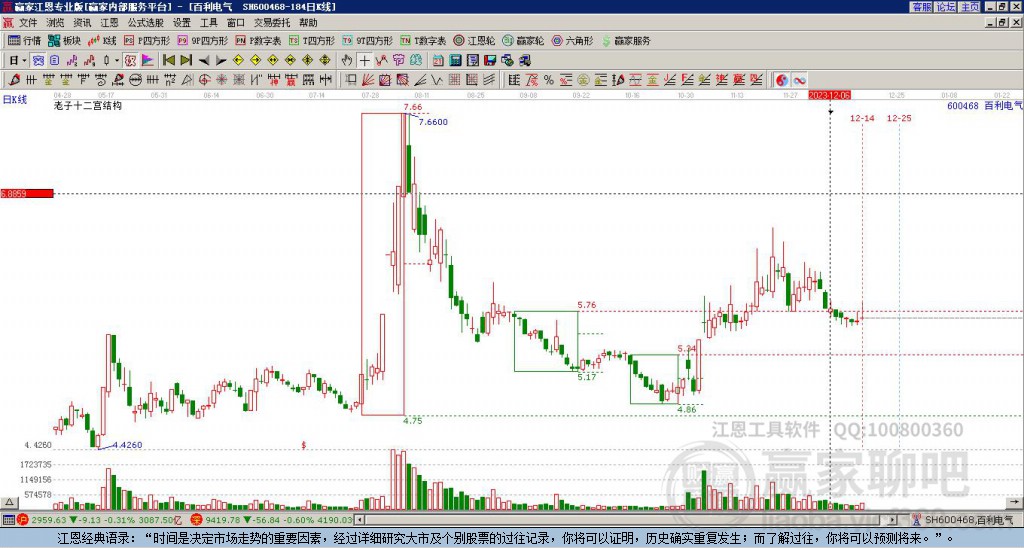Click the jump-to-last green arrow icon
The height and width of the screenshot is (548, 1024).
pyautogui.click(x=186, y=60)
